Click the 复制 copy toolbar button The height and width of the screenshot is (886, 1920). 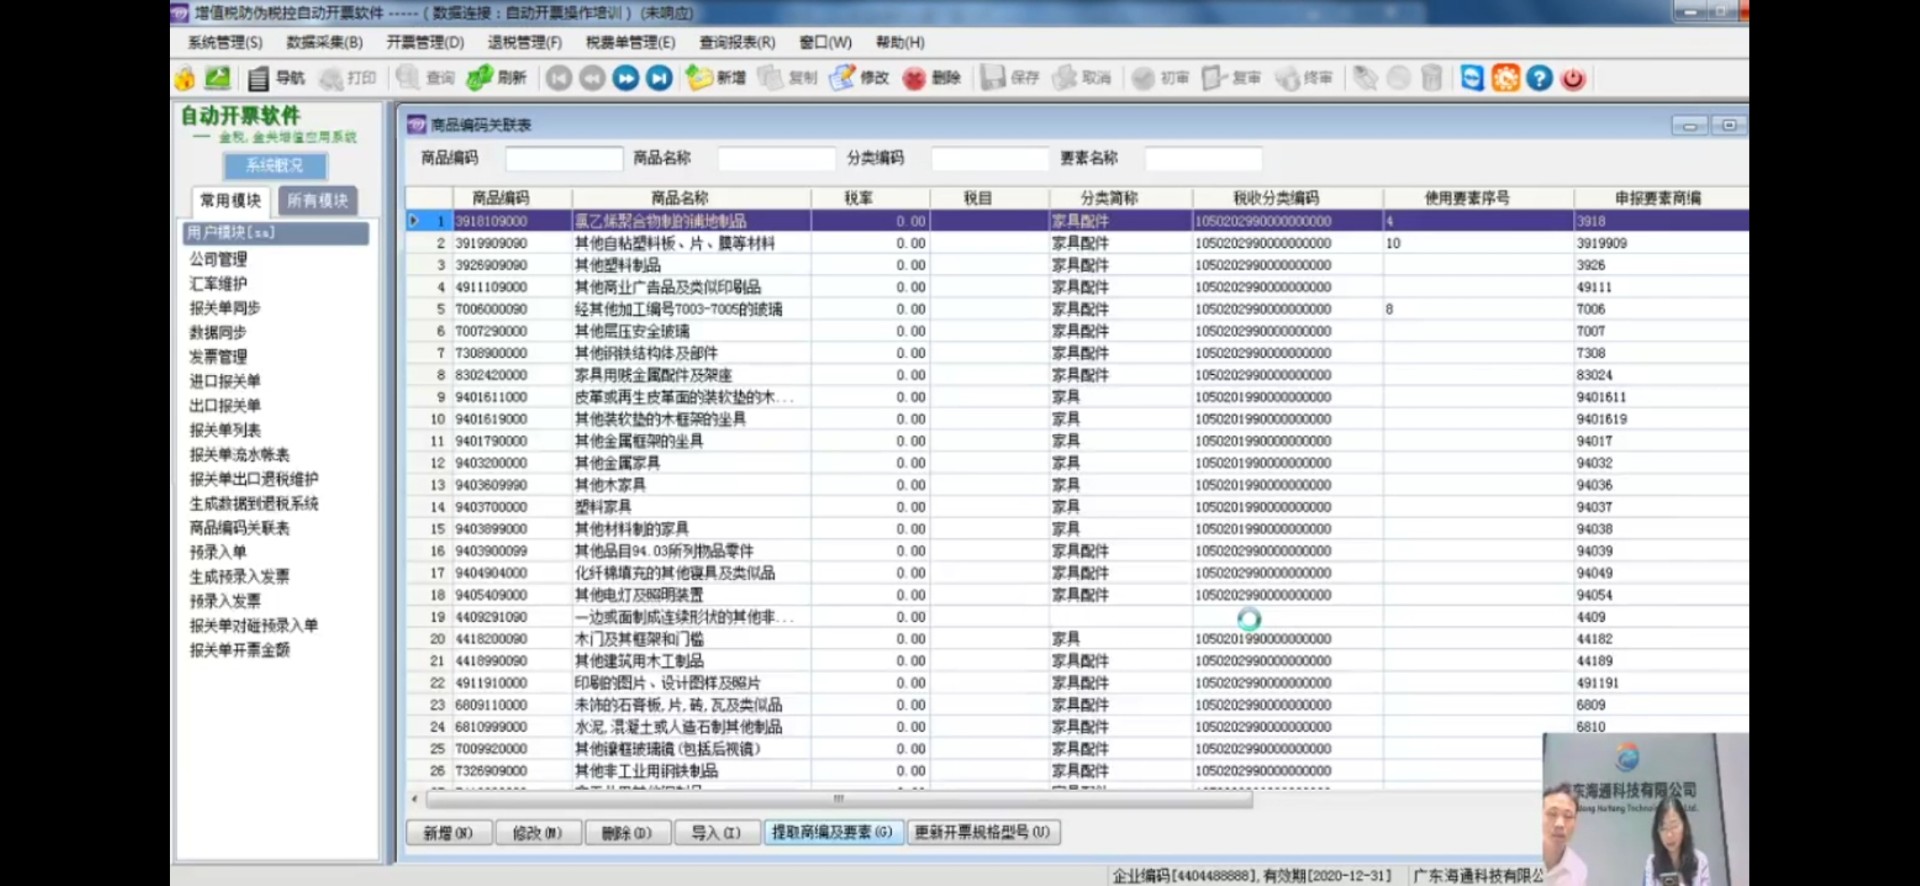pyautogui.click(x=788, y=78)
